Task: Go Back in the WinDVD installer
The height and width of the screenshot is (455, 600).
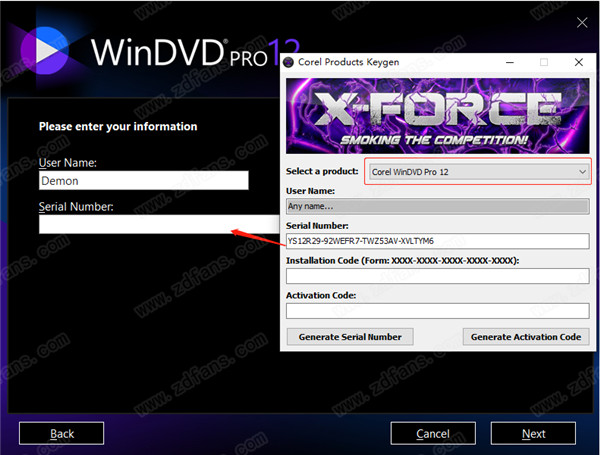Action: click(x=61, y=433)
